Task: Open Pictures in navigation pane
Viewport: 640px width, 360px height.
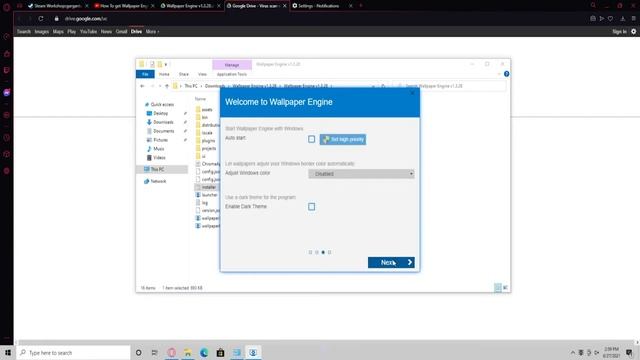Action: pyautogui.click(x=157, y=140)
